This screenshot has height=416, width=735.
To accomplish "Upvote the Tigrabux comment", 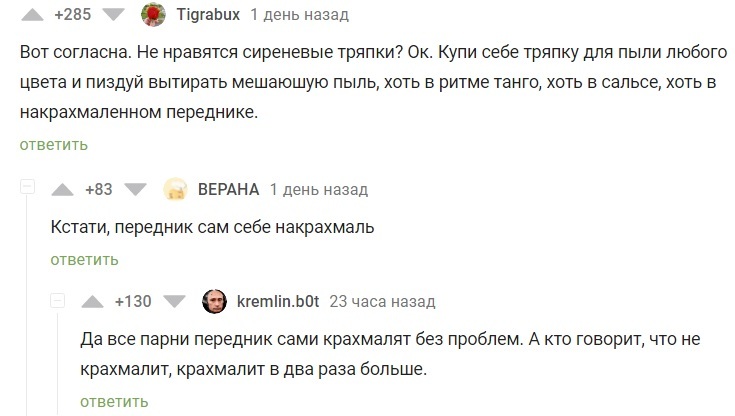I will pyautogui.click(x=31, y=15).
